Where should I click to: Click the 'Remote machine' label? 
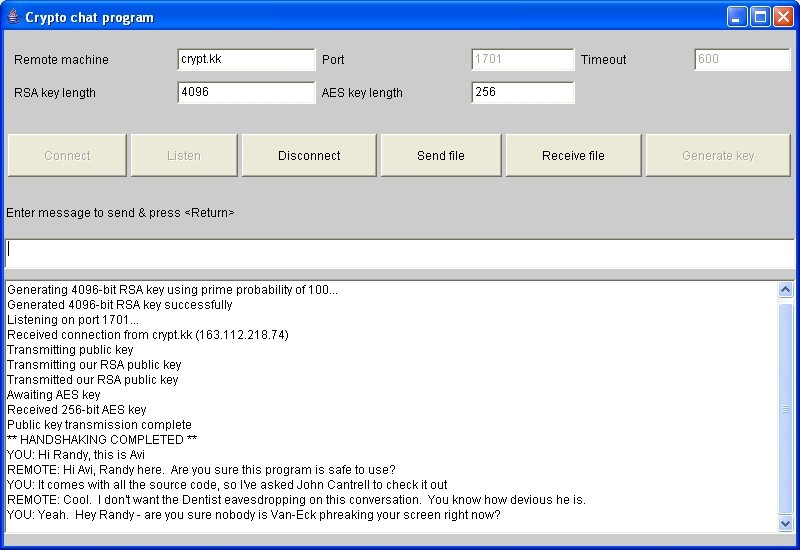pyautogui.click(x=61, y=60)
